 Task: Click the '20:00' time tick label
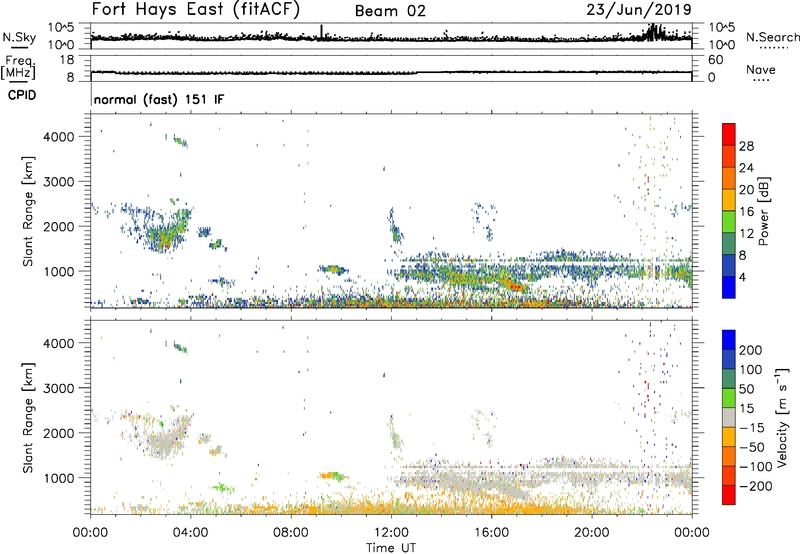coord(592,533)
